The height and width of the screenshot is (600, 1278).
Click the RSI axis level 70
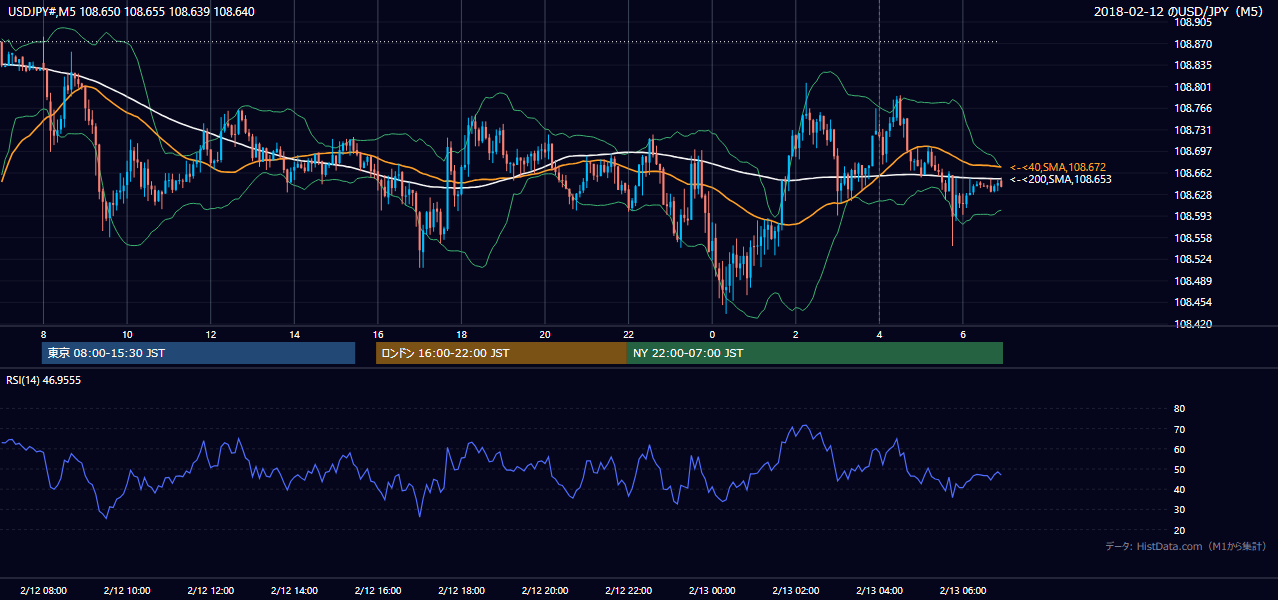pos(1179,429)
